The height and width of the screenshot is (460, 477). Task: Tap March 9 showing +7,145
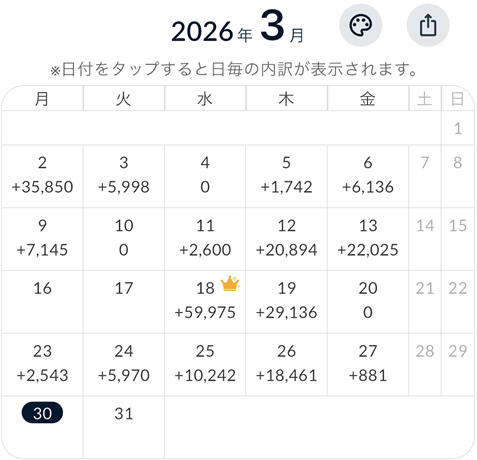tap(42, 239)
